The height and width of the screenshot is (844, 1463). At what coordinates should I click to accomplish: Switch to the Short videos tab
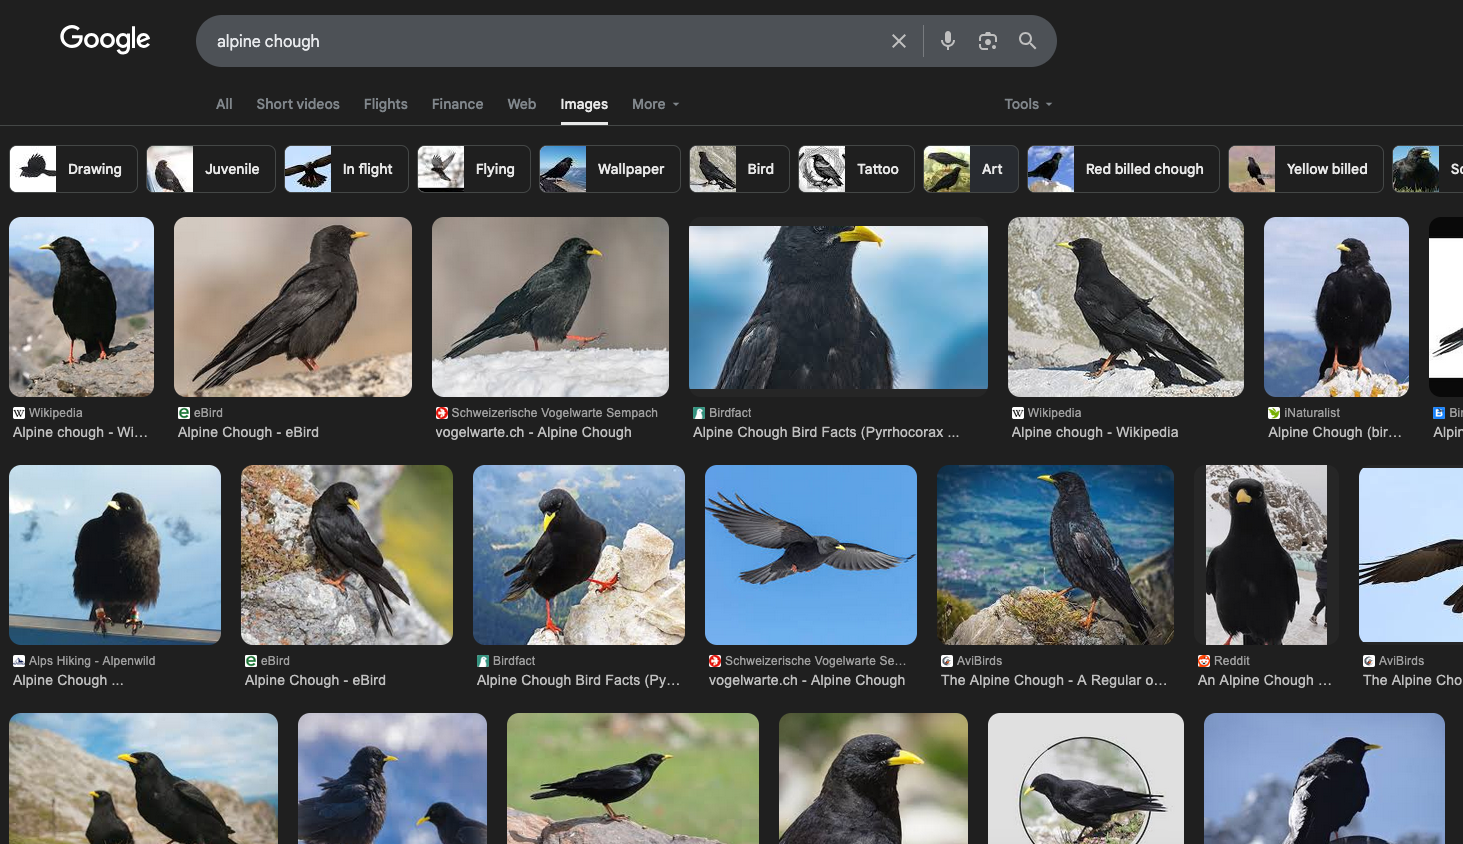[298, 104]
